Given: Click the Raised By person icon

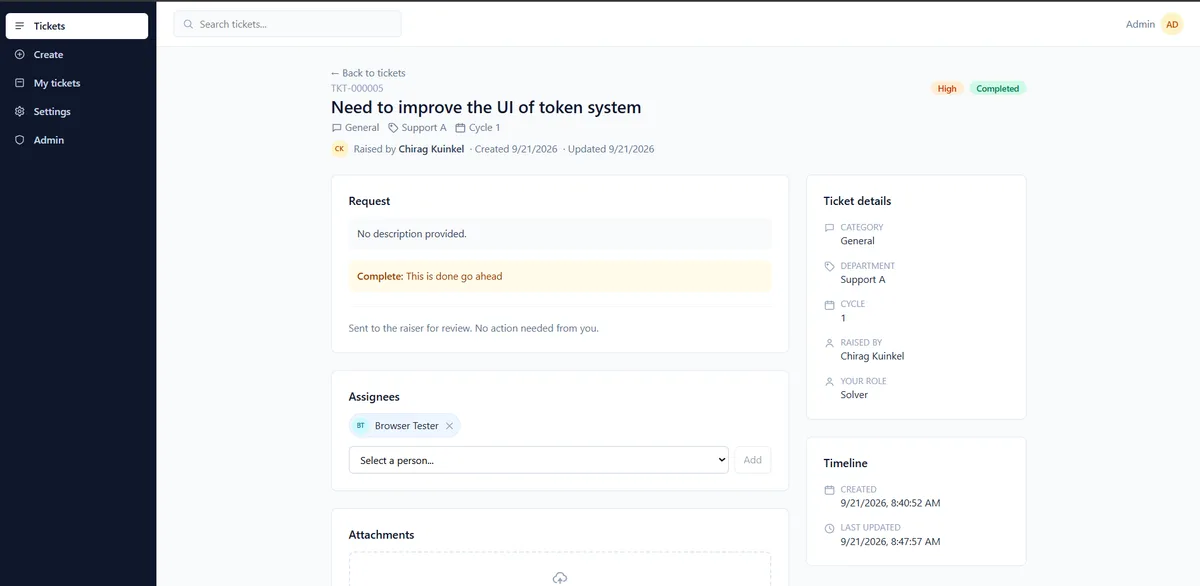Looking at the screenshot, I should click(829, 343).
